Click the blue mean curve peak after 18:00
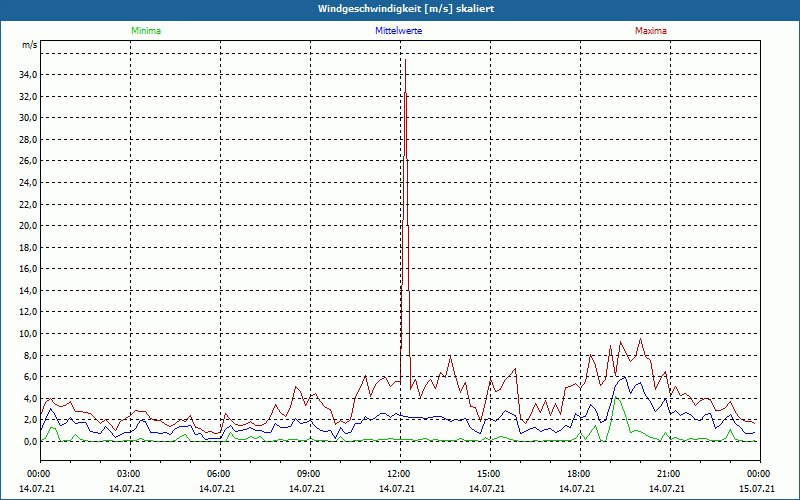This screenshot has height=500, width=800. 624,377
